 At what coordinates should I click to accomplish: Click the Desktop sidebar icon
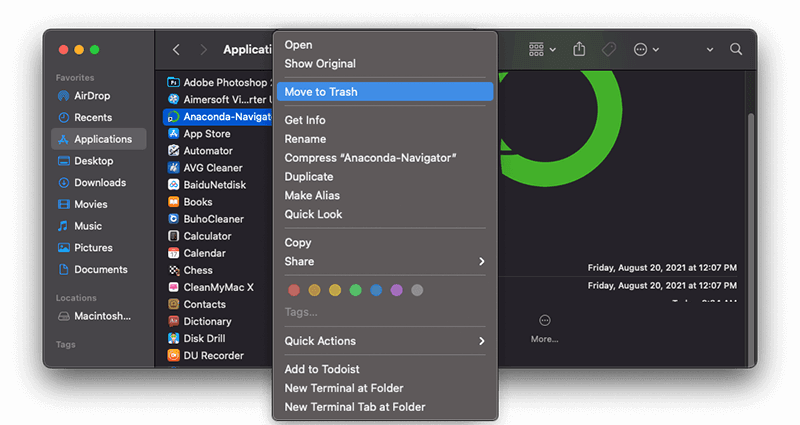click(63, 161)
